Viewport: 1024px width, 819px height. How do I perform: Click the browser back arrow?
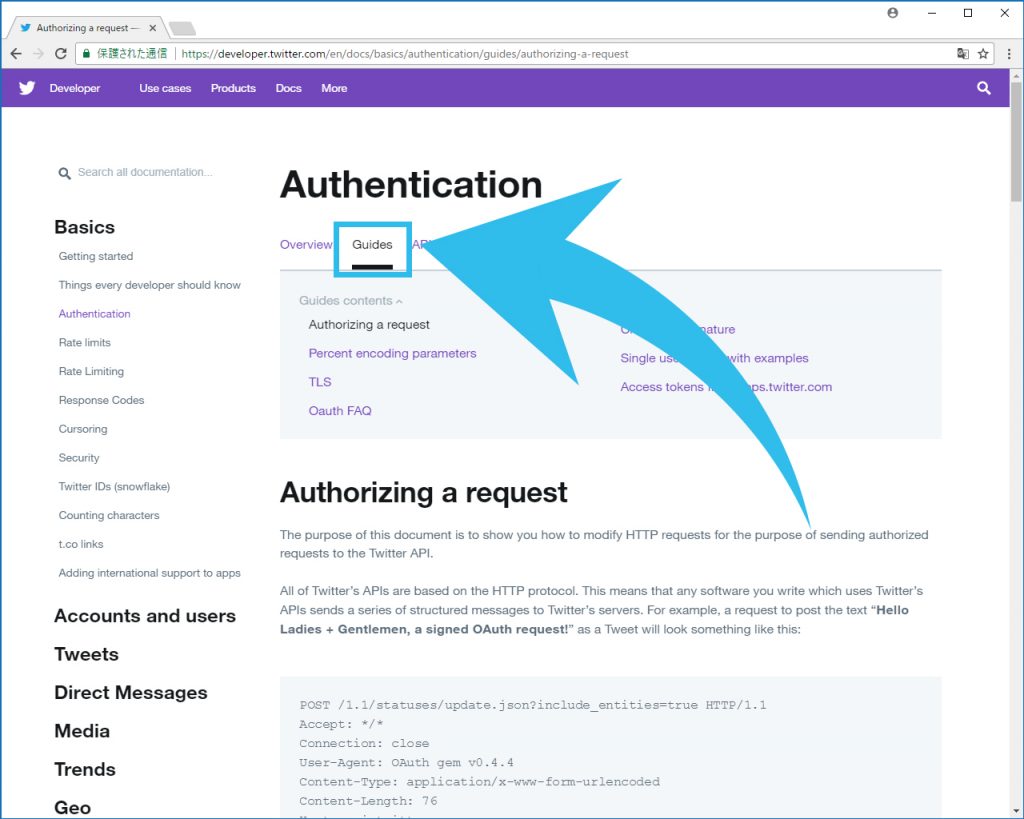tap(16, 54)
